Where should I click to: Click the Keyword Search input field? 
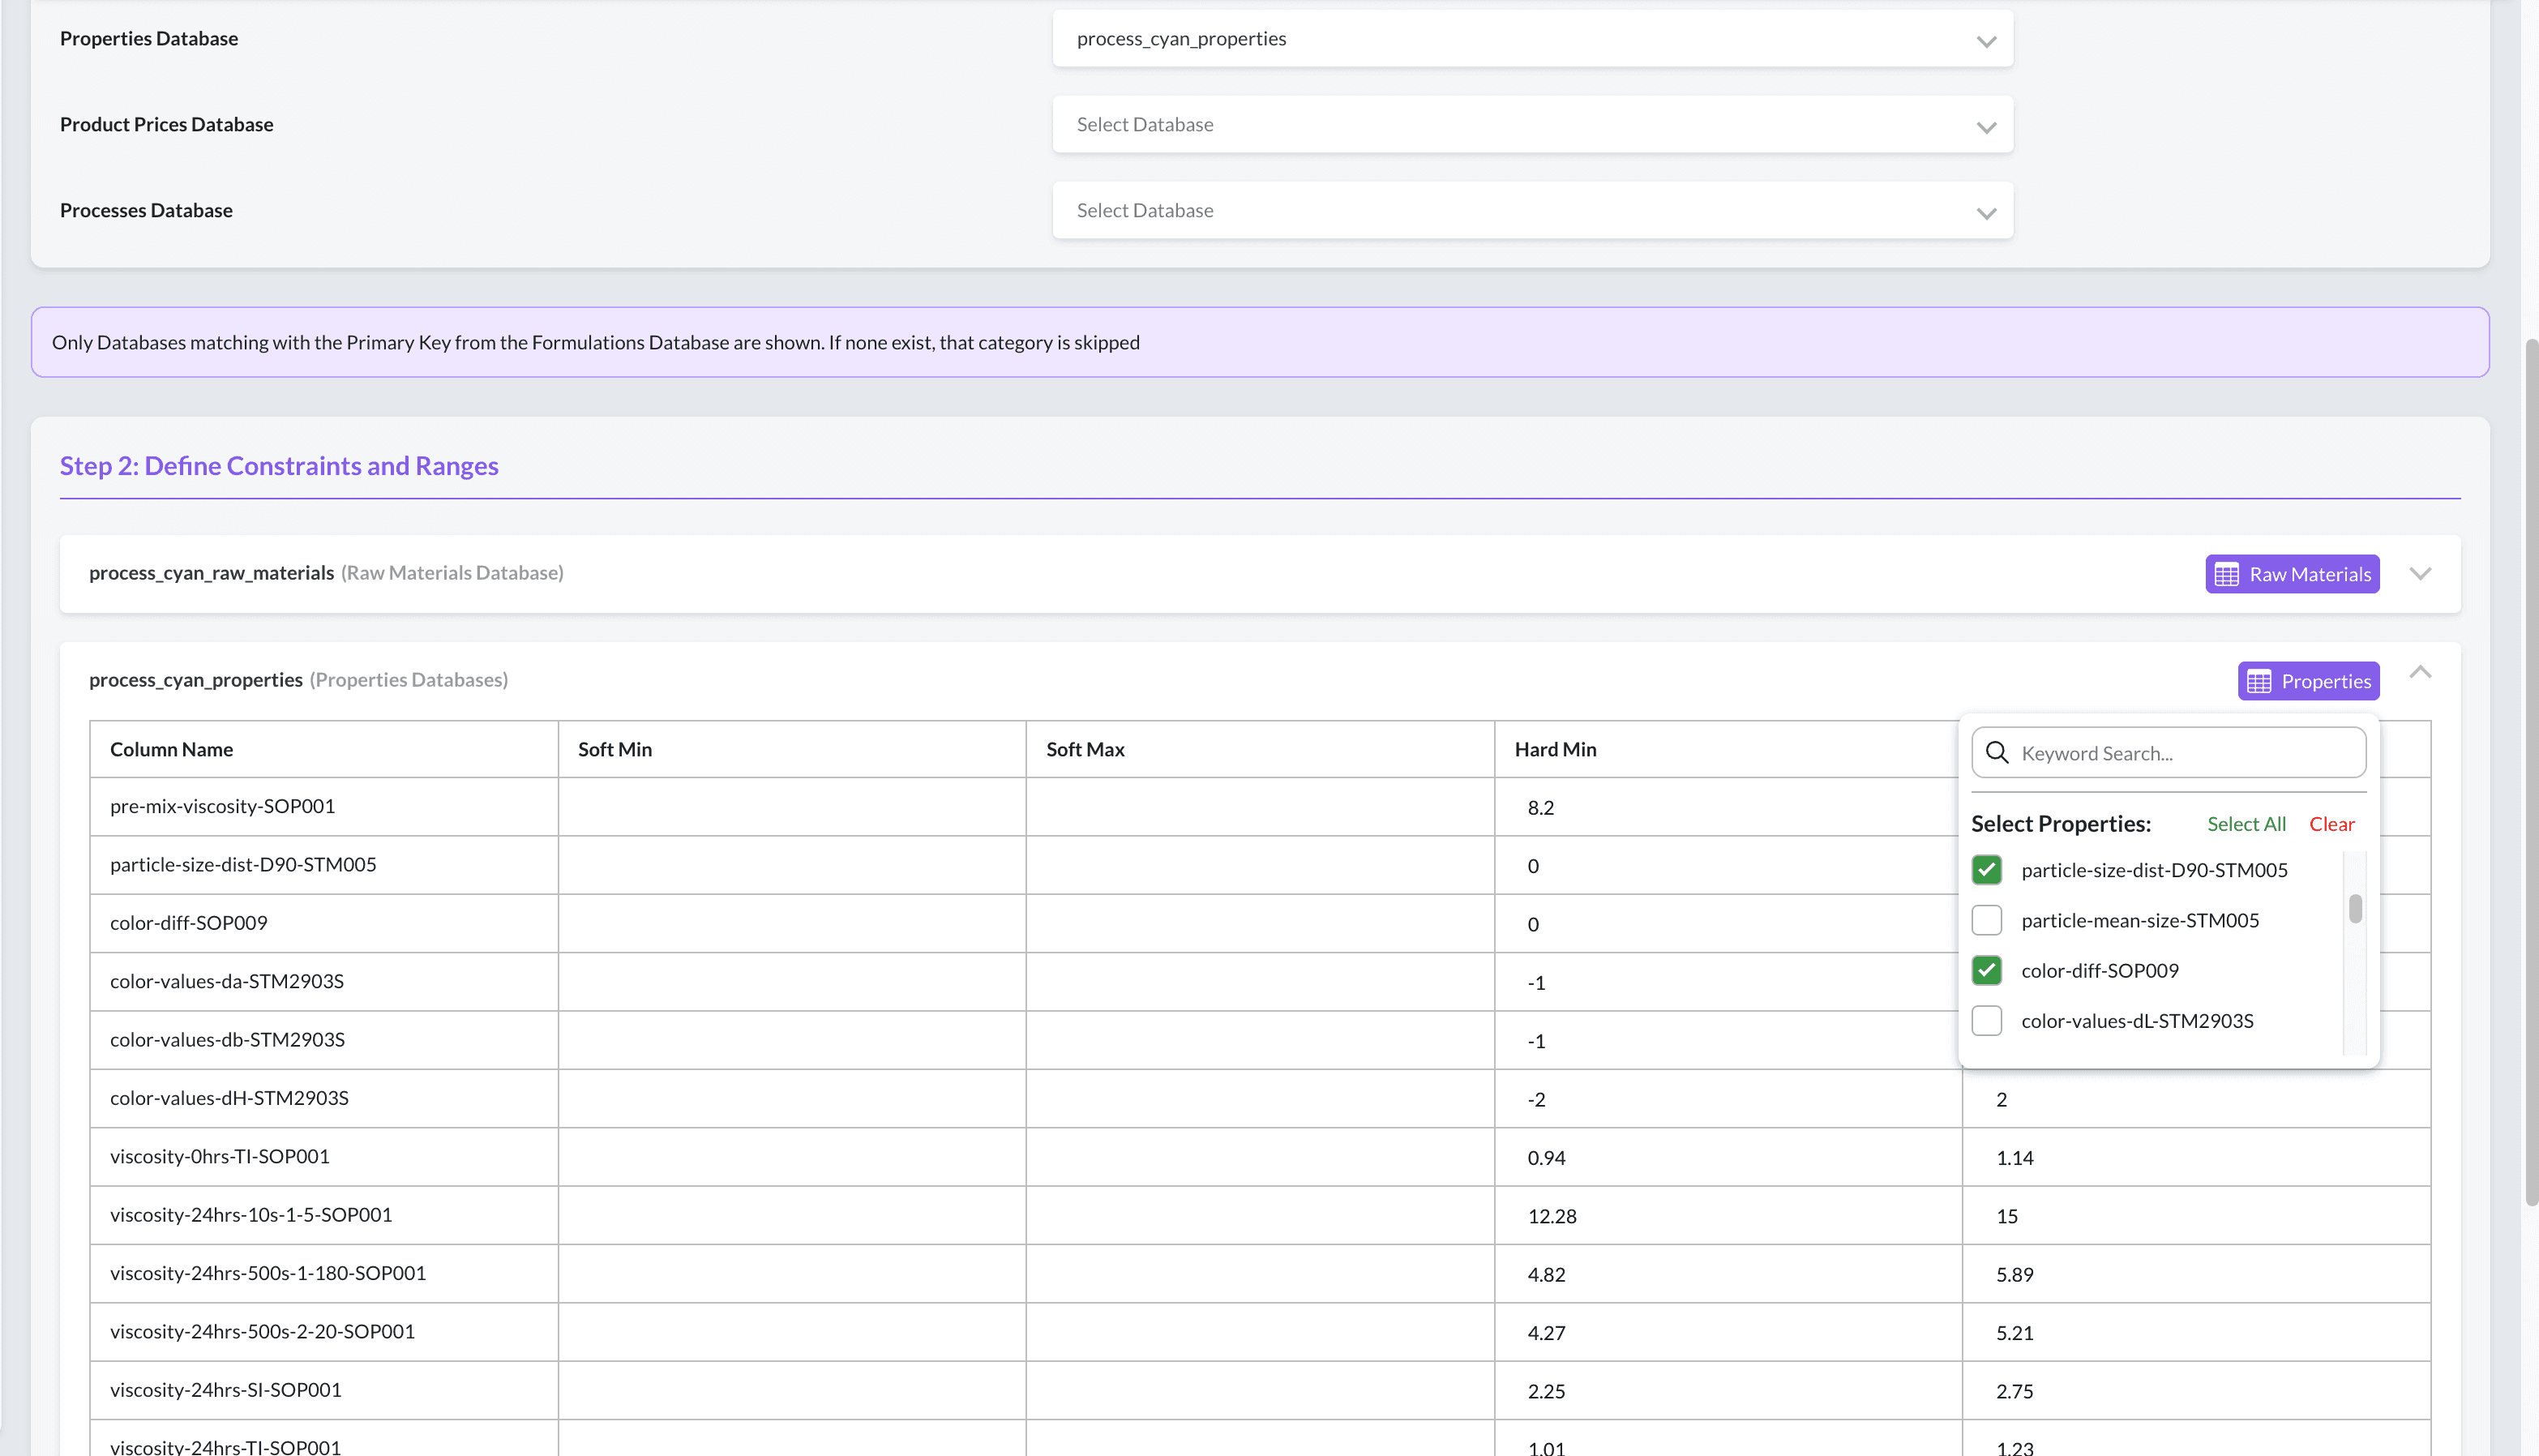coord(2186,753)
